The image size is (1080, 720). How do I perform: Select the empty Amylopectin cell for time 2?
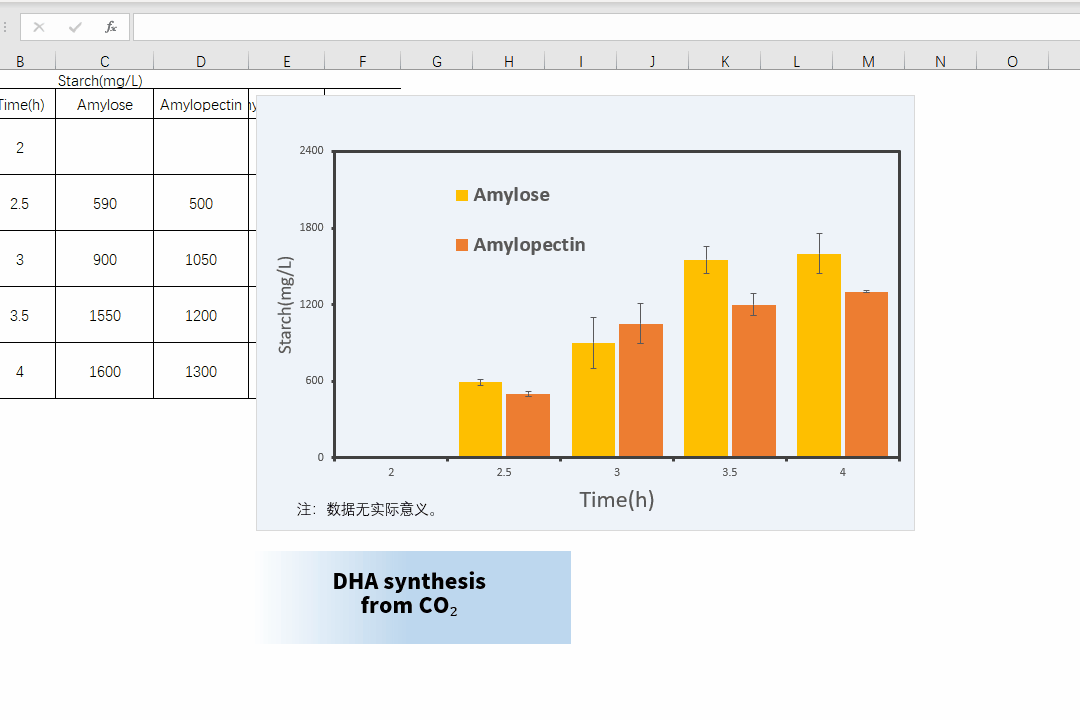(x=200, y=147)
